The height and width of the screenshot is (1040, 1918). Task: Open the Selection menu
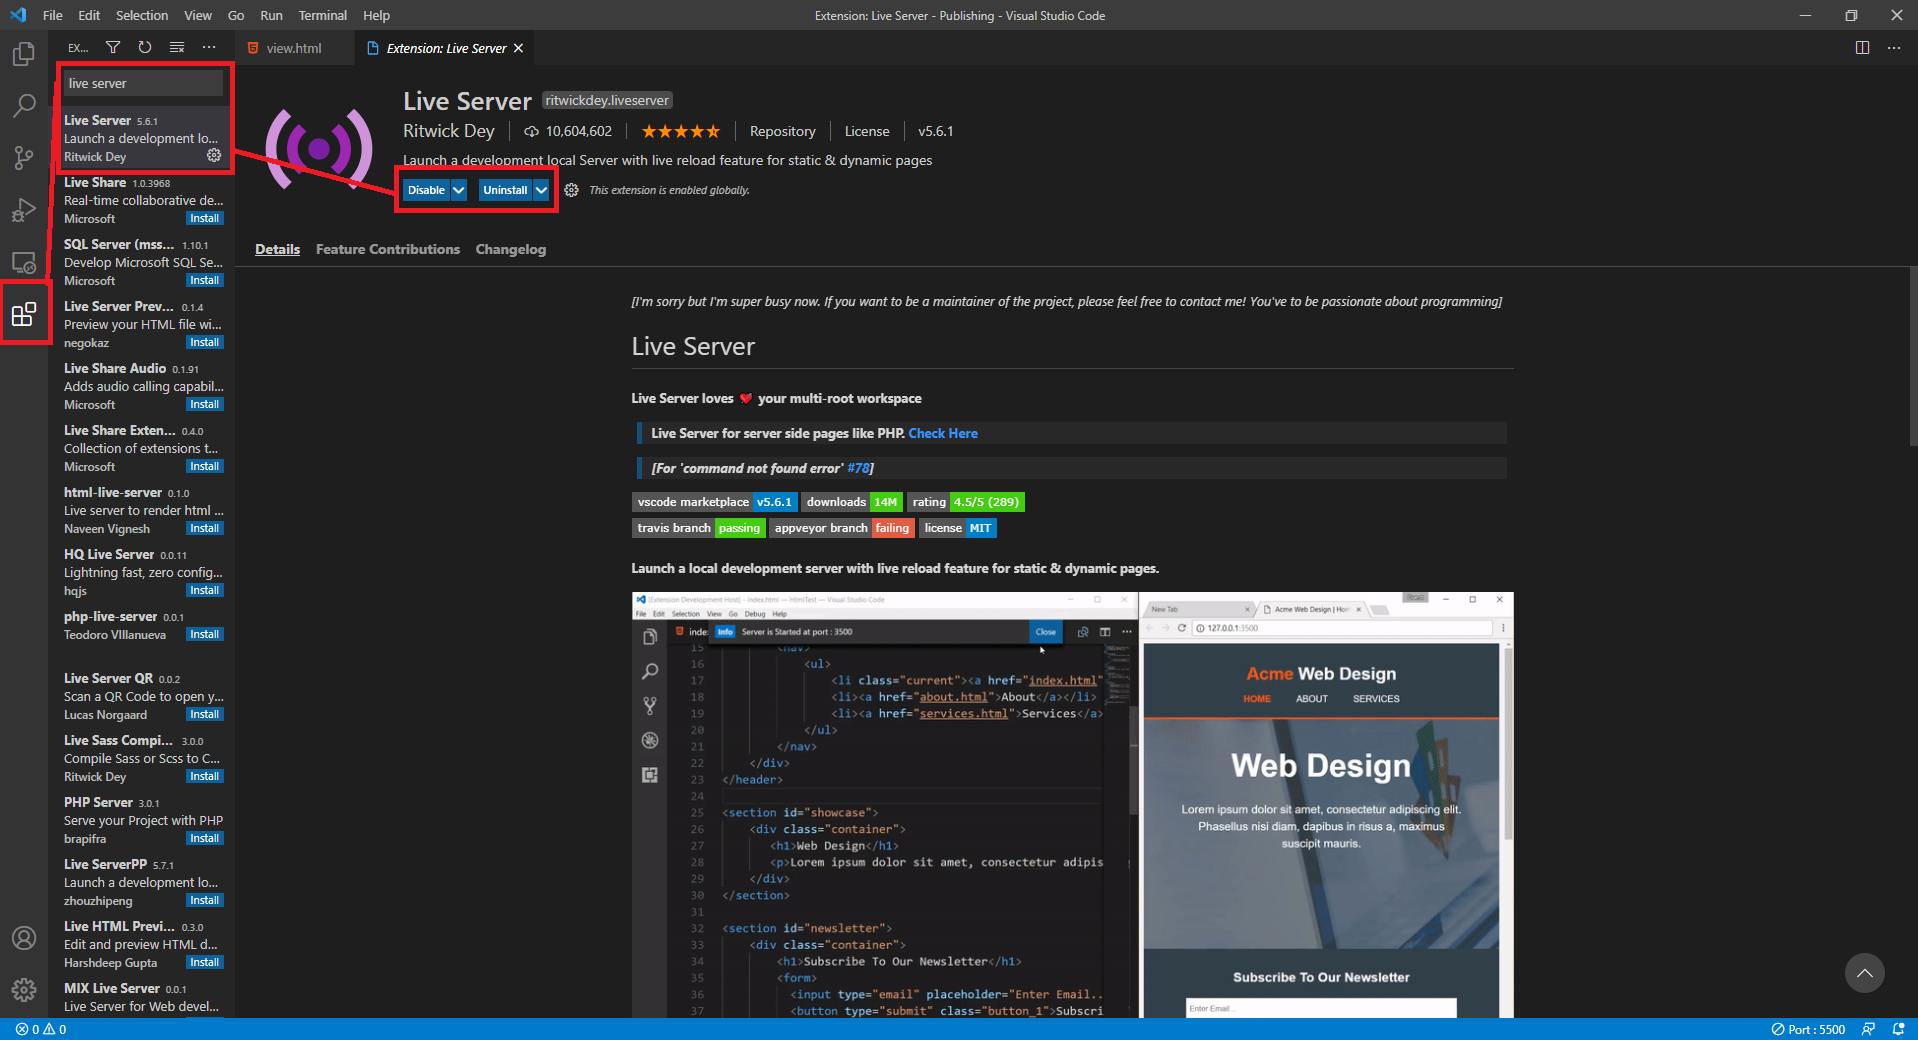point(142,15)
